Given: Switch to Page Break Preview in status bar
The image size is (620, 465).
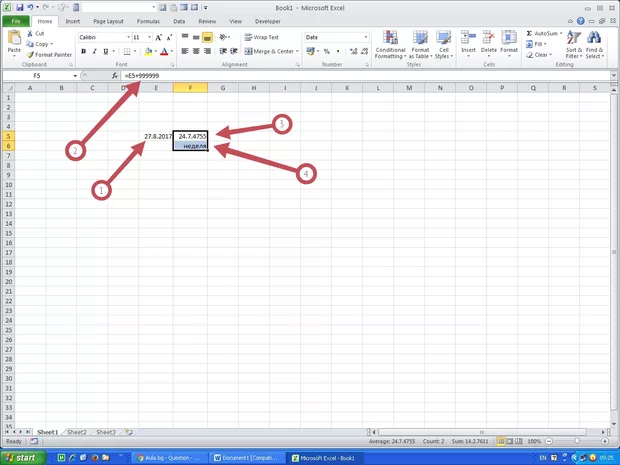Looking at the screenshot, I should 519,441.
